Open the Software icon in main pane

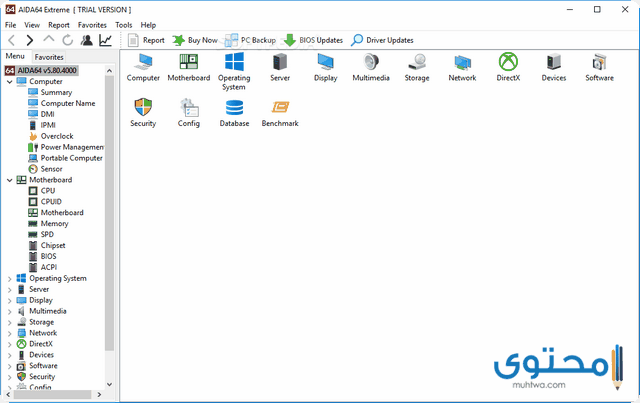pos(600,67)
